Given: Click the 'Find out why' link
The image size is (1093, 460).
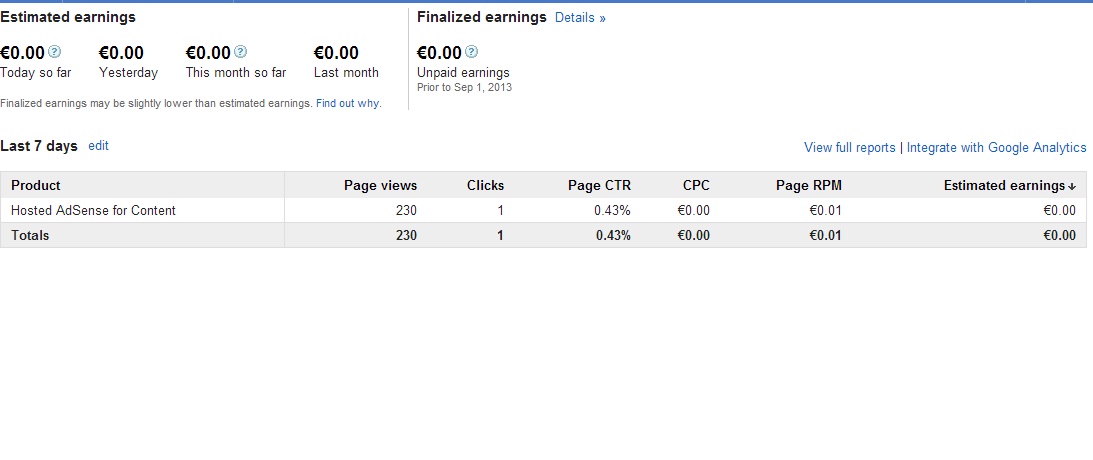Looking at the screenshot, I should coord(347,103).
